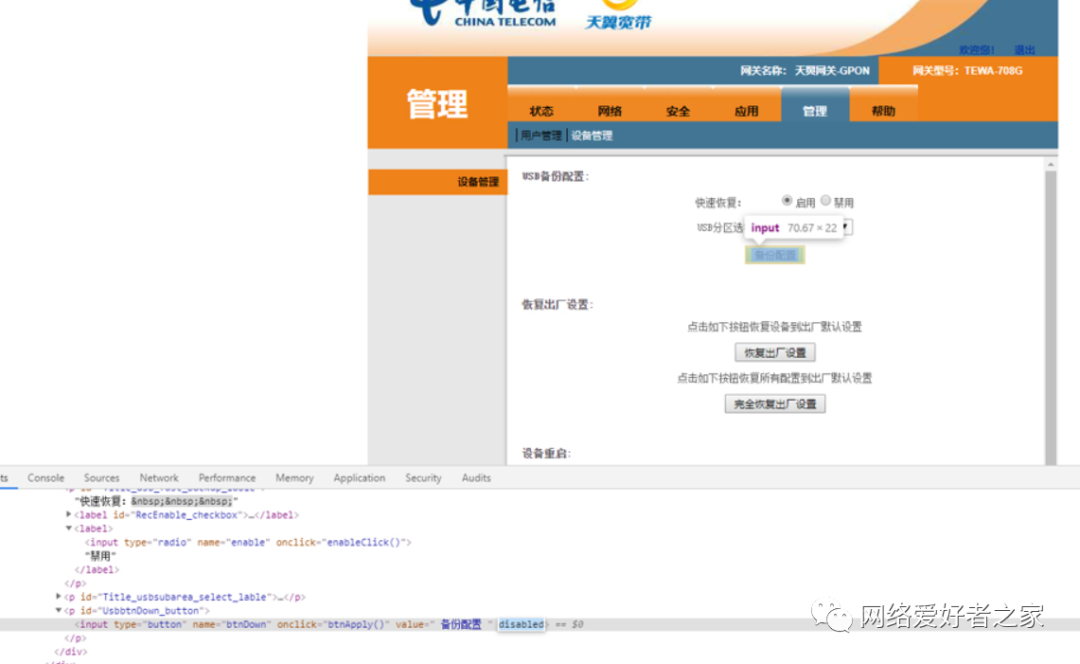Switch to the 用户管理 sub-tab

tap(541, 135)
